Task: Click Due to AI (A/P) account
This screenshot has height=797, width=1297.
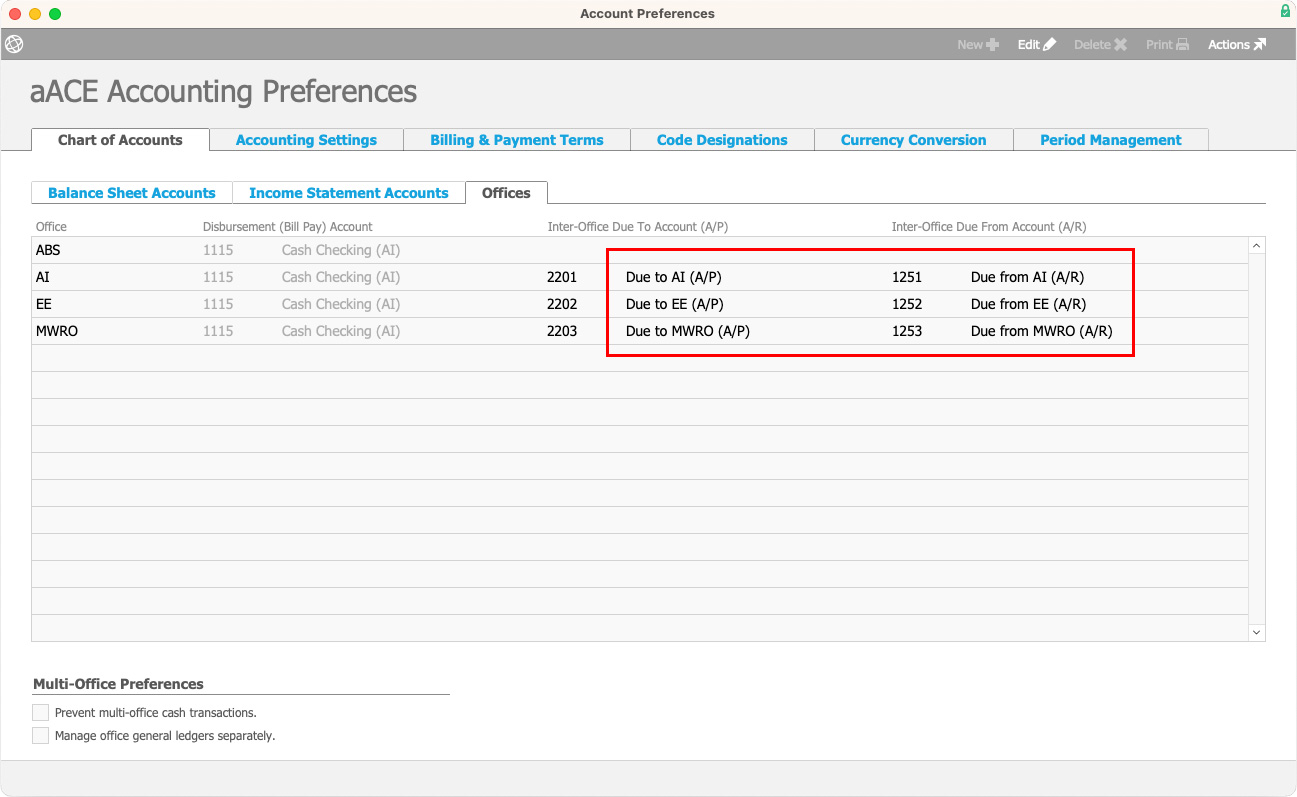Action: 673,277
